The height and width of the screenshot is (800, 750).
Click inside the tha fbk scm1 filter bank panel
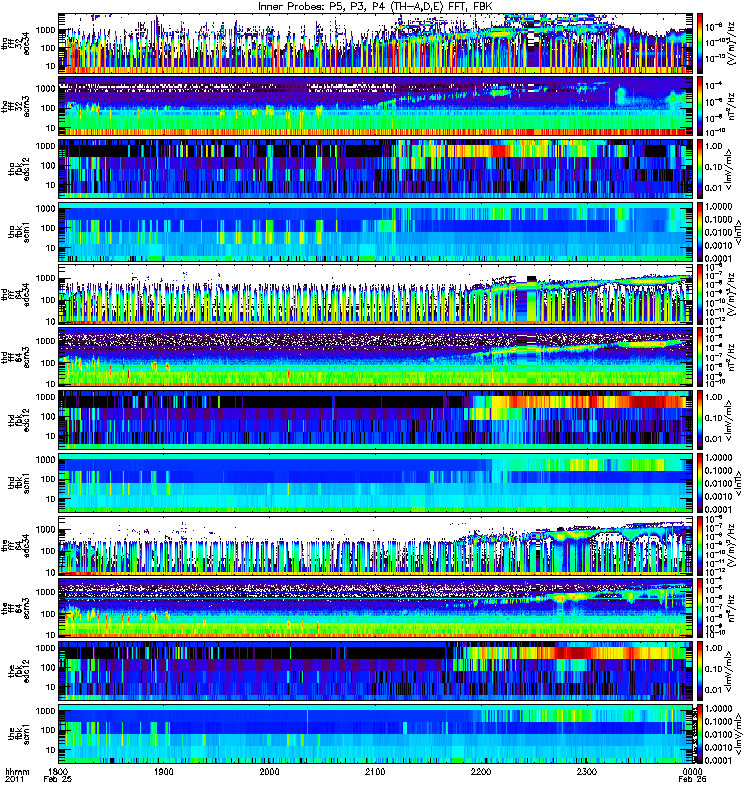tap(375, 232)
